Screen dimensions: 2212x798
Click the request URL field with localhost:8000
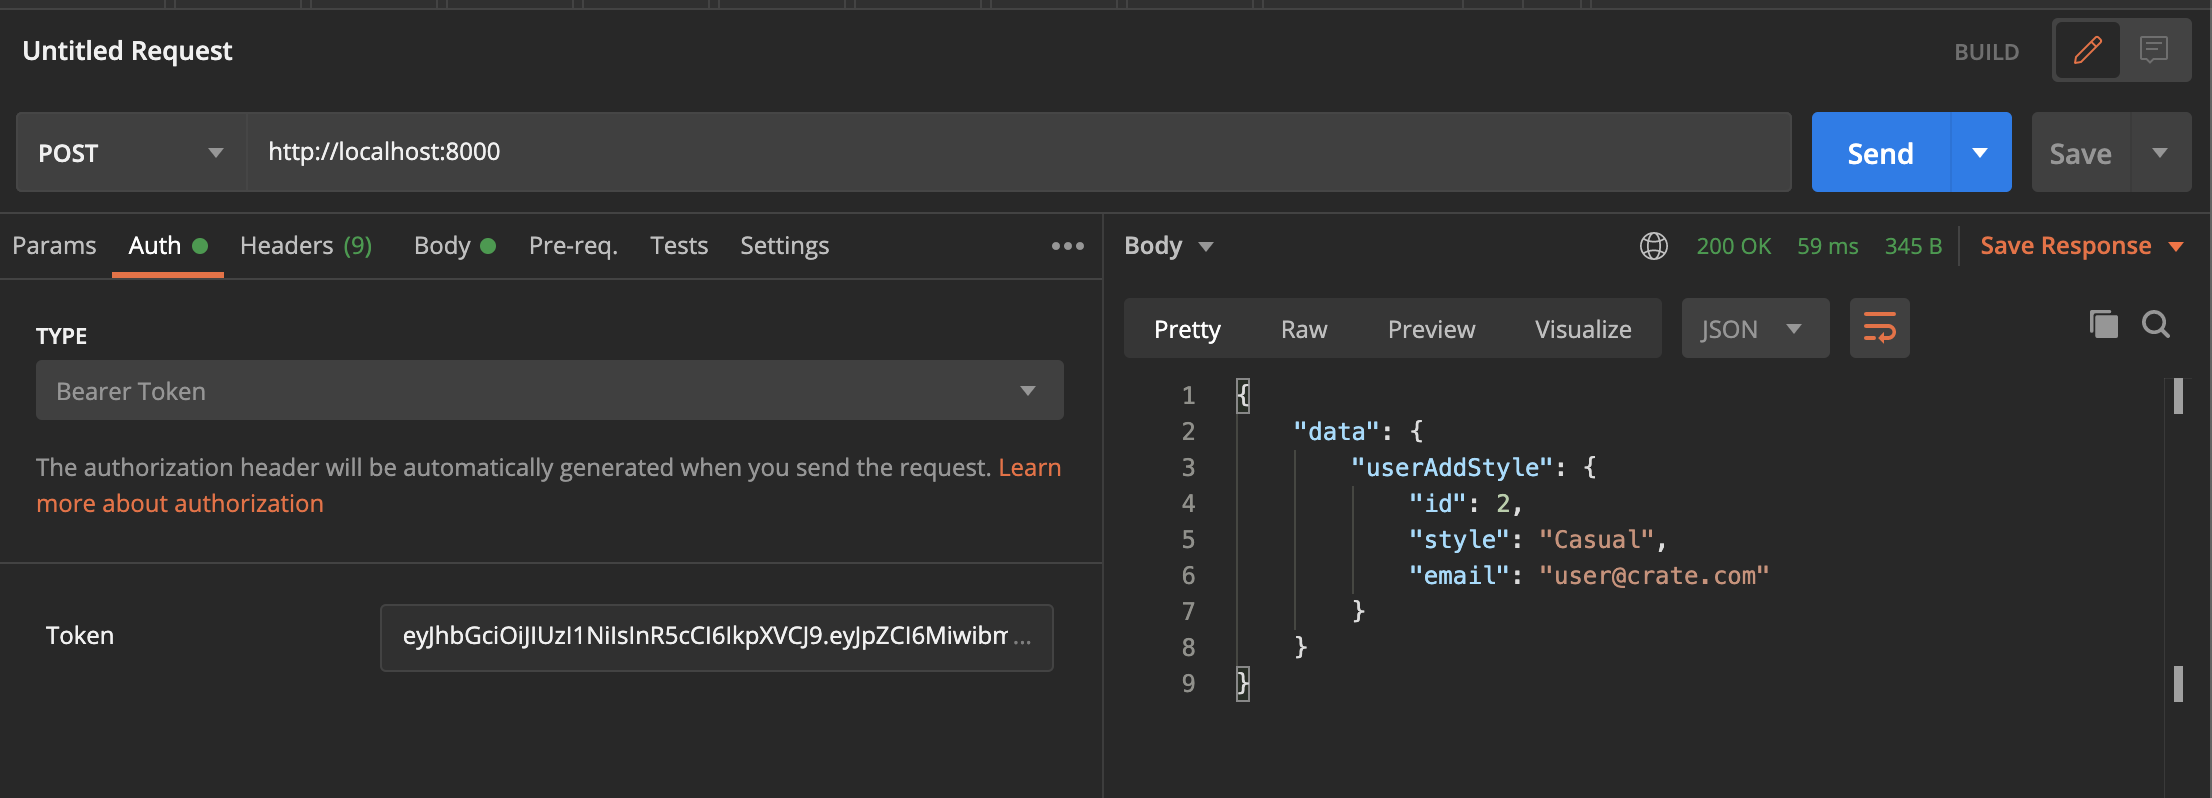coord(1018,152)
